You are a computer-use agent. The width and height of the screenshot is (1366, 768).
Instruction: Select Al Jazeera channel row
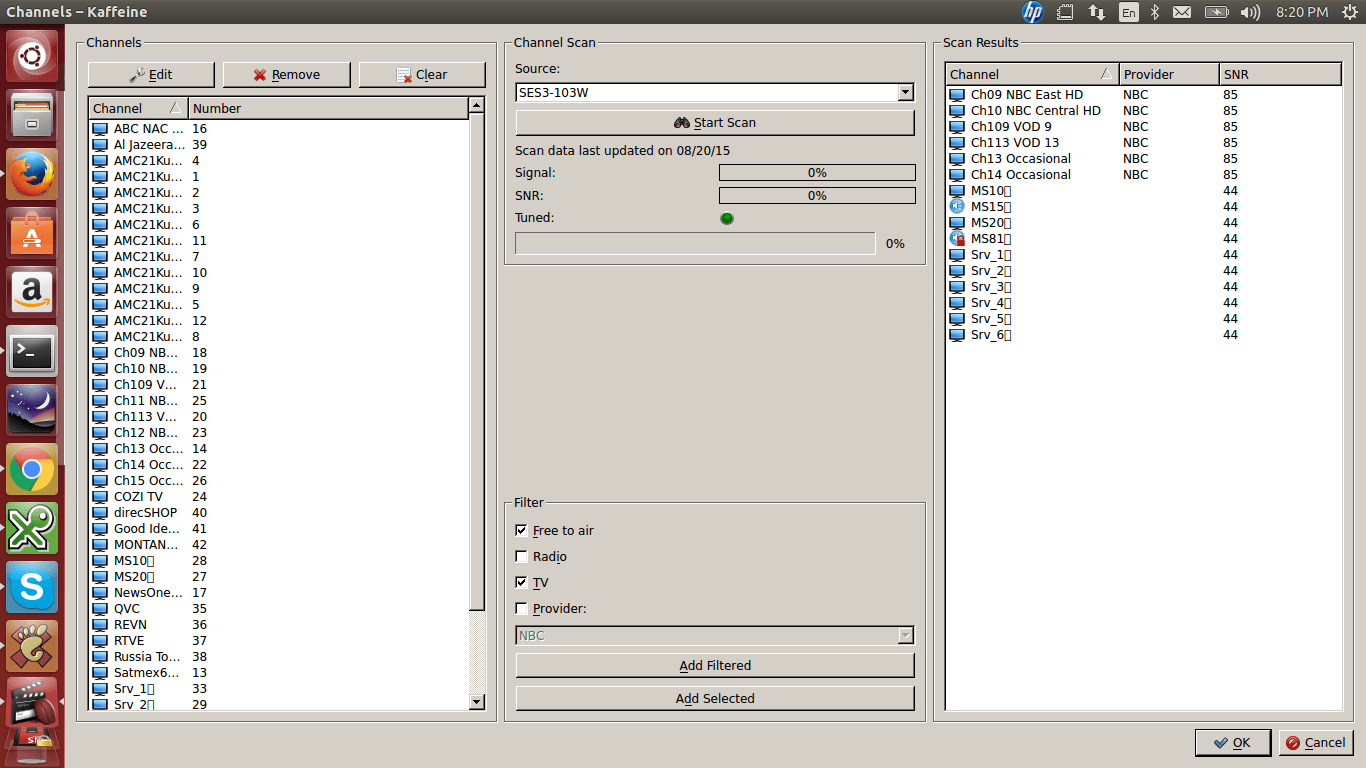point(279,144)
